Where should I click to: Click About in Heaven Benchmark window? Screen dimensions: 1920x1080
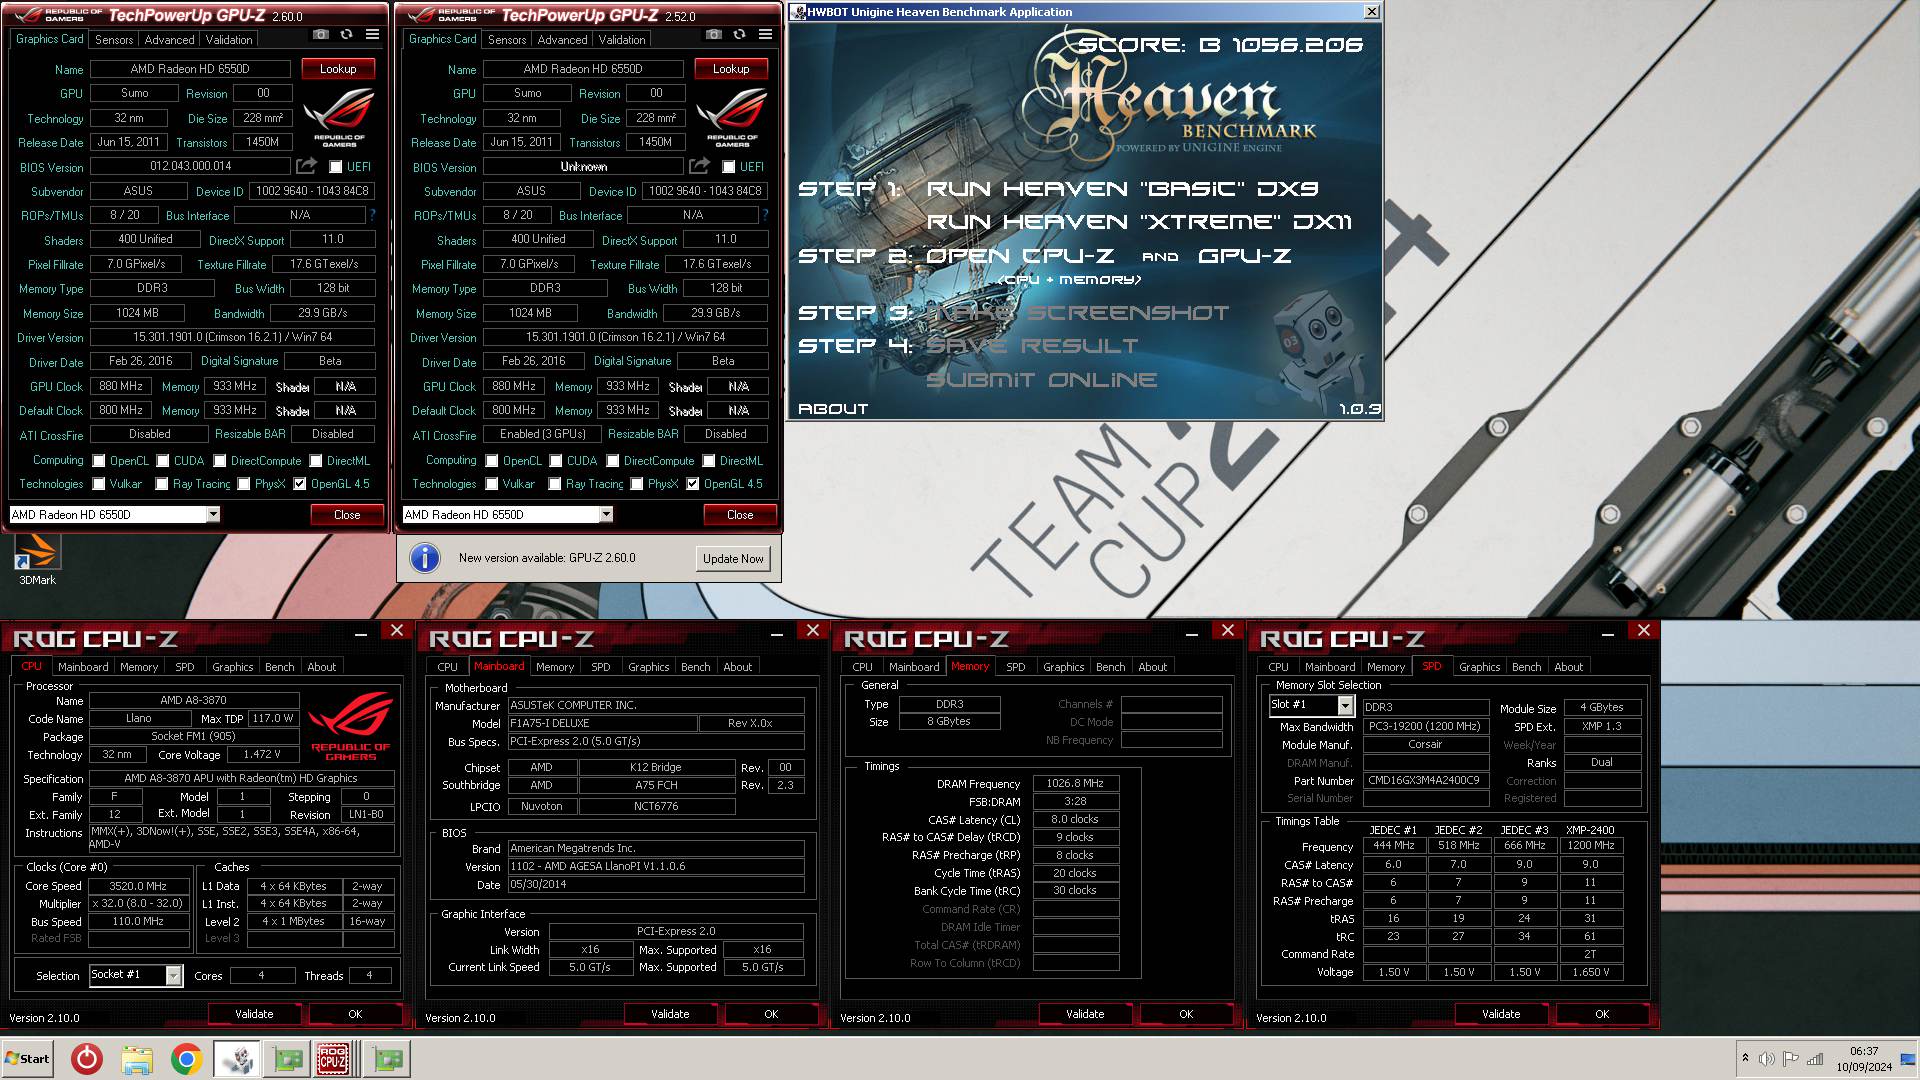[x=833, y=409]
